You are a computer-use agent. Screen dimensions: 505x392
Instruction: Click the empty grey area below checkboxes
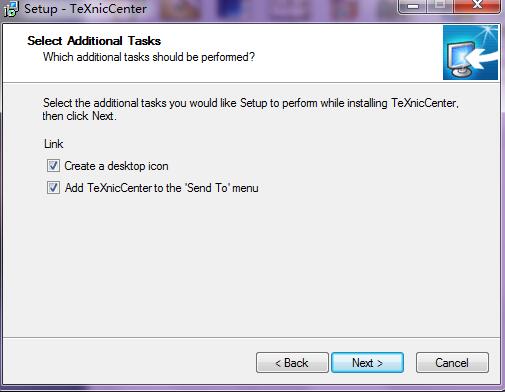point(251,263)
